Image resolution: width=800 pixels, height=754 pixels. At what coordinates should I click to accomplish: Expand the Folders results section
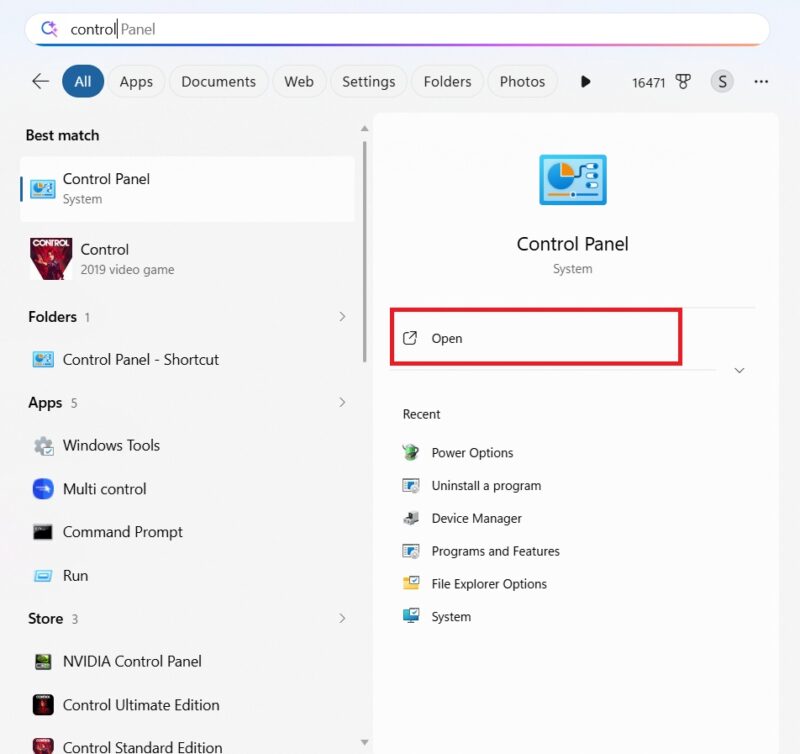[342, 317]
